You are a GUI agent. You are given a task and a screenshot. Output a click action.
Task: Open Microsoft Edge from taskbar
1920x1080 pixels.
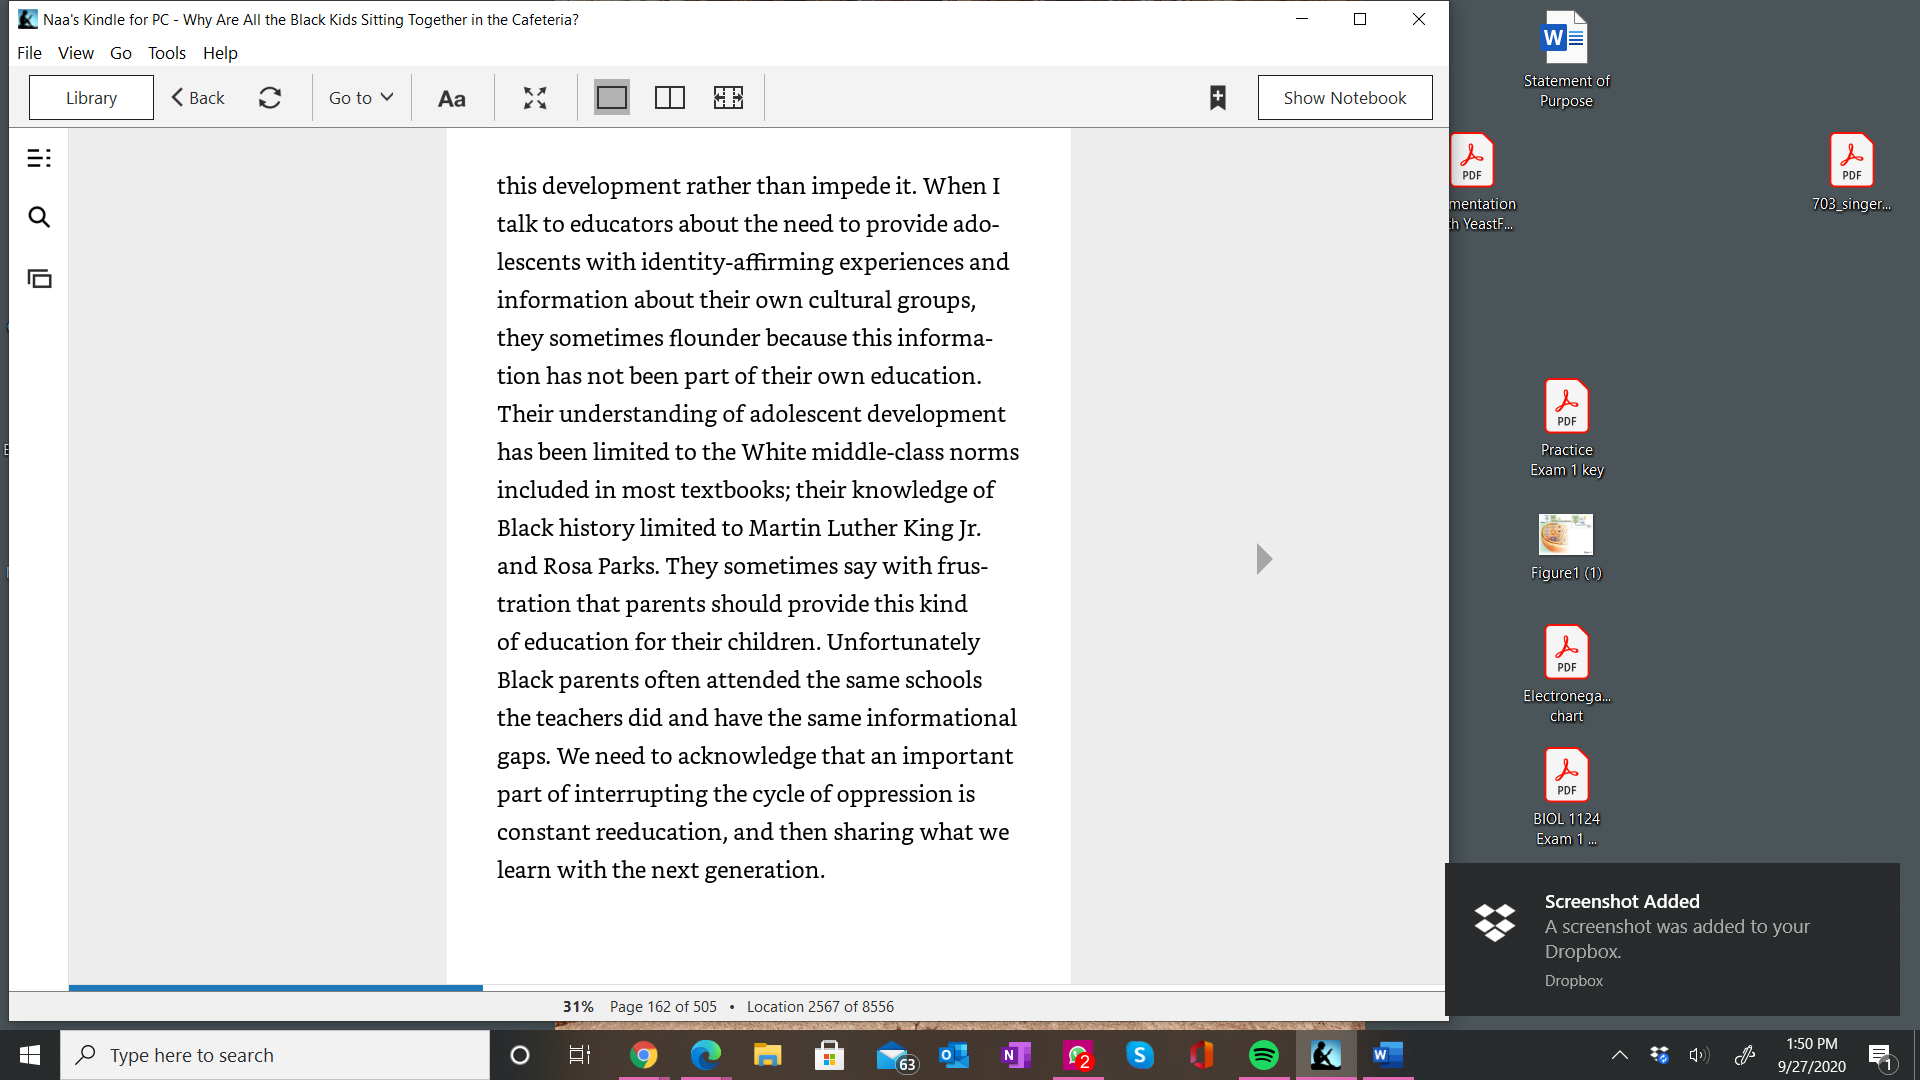click(705, 1055)
